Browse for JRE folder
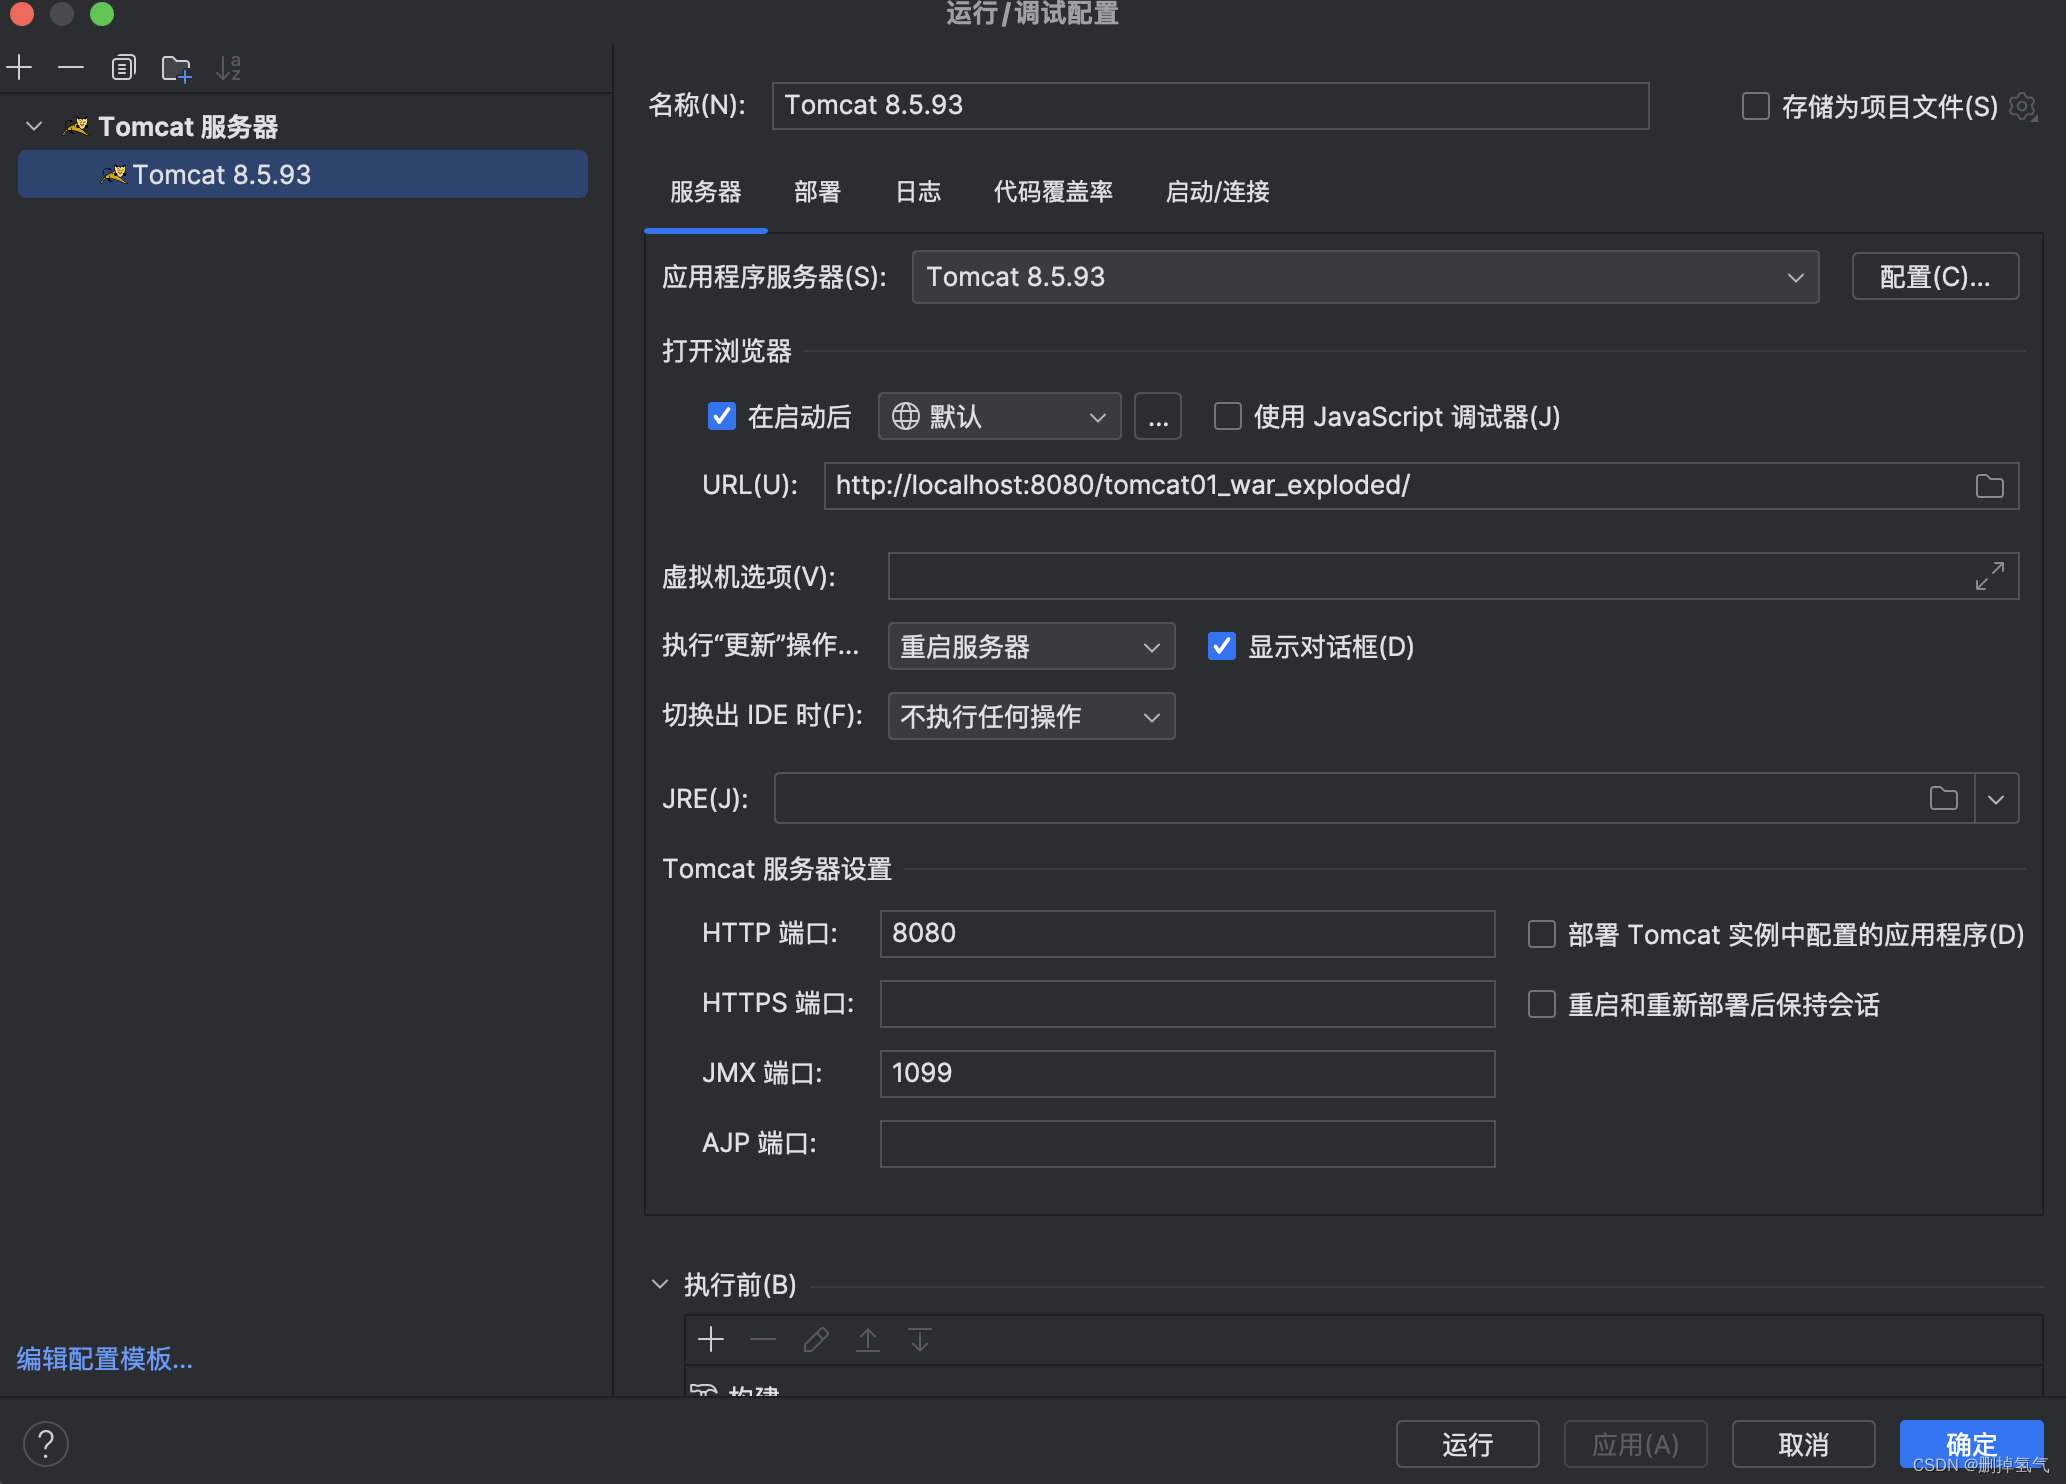The image size is (2066, 1484). 1944,798
